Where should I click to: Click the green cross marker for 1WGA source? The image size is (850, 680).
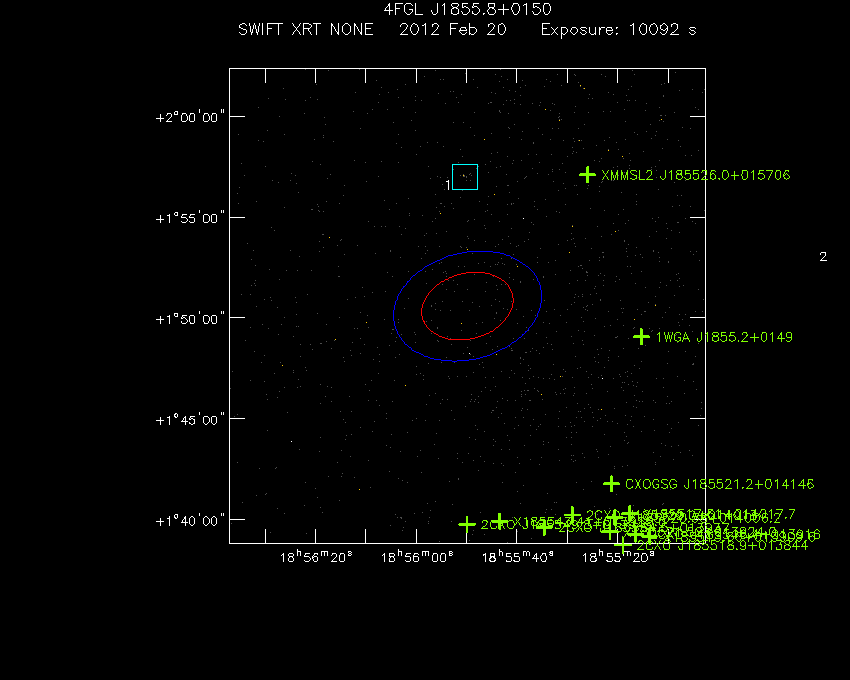pos(641,337)
